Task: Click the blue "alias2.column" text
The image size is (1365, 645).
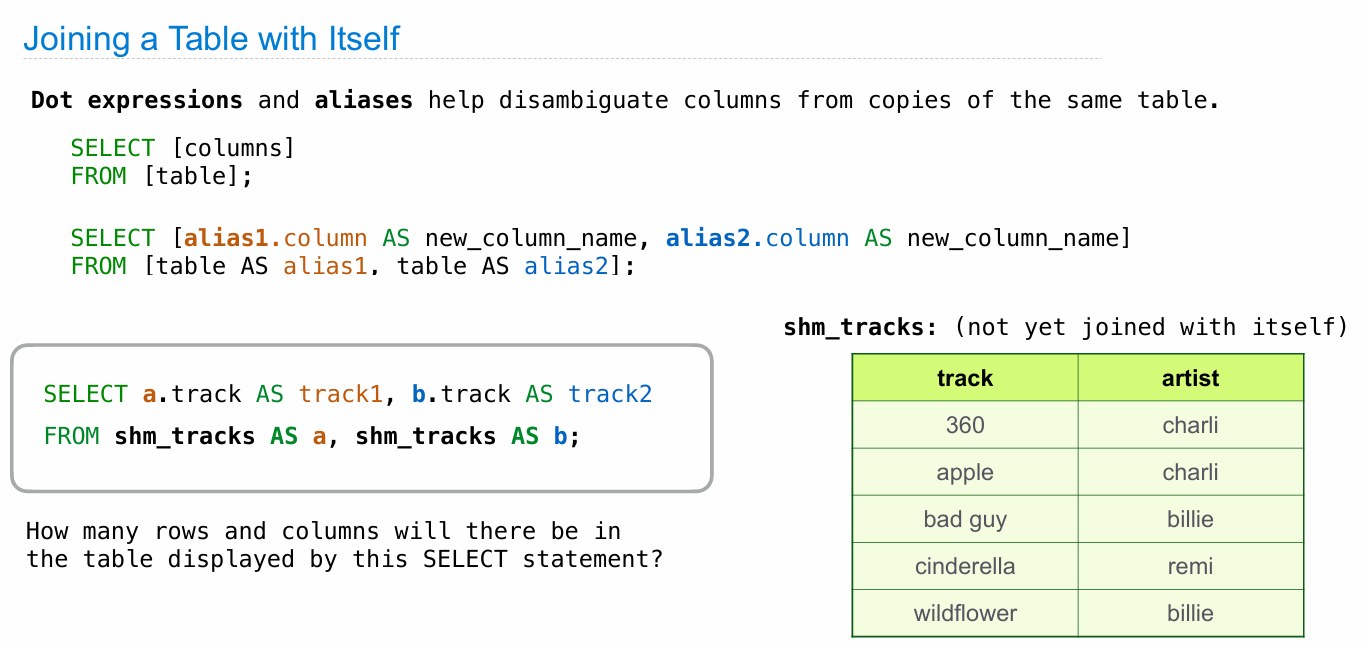Action: (x=757, y=238)
